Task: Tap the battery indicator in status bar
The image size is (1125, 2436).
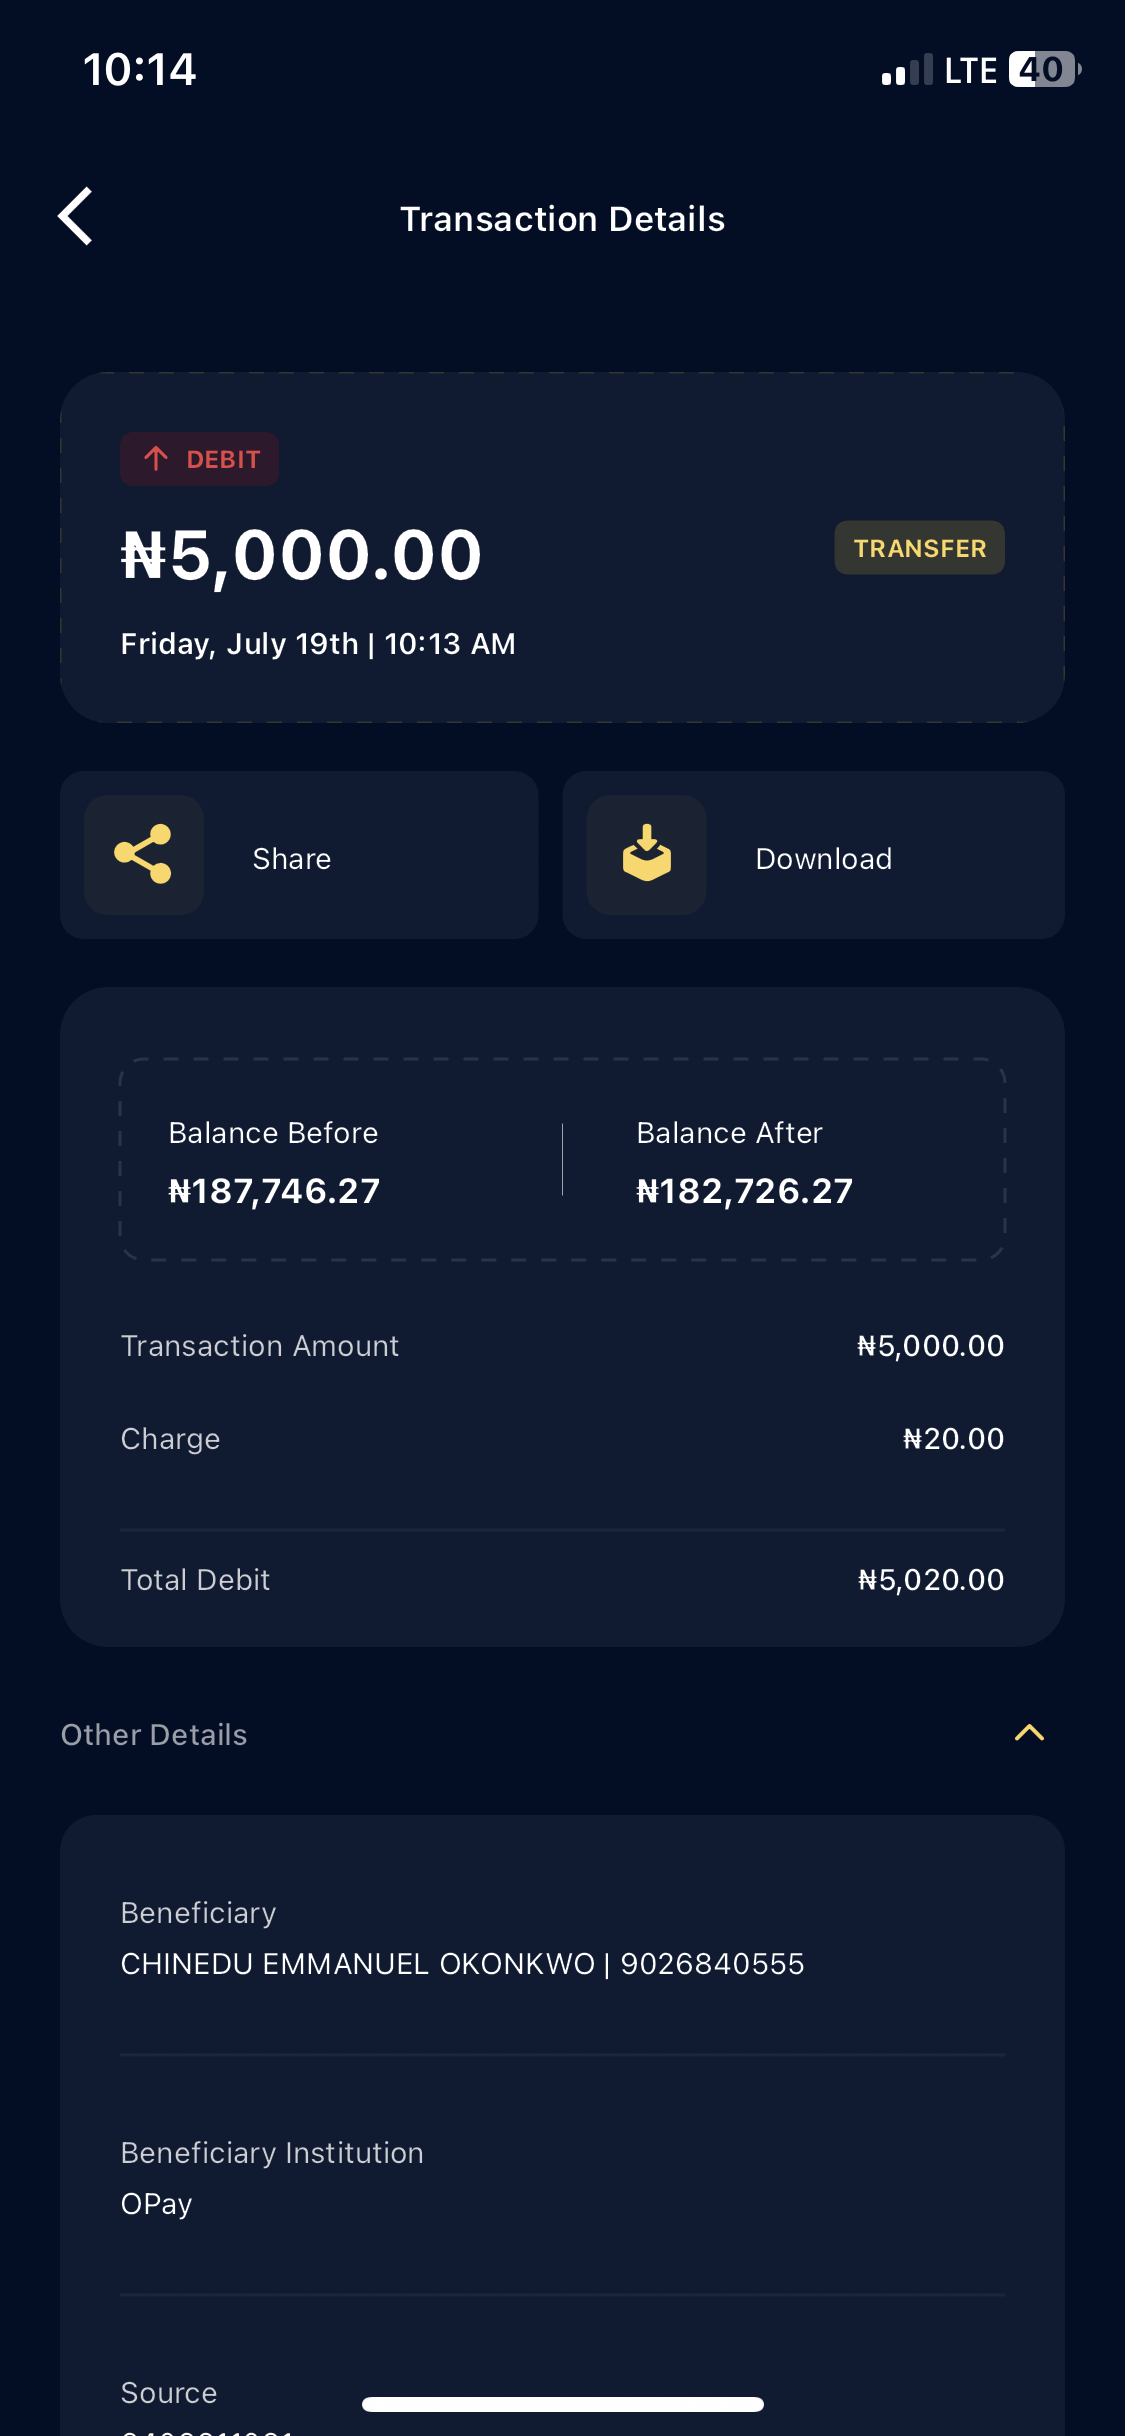Action: (x=1043, y=70)
